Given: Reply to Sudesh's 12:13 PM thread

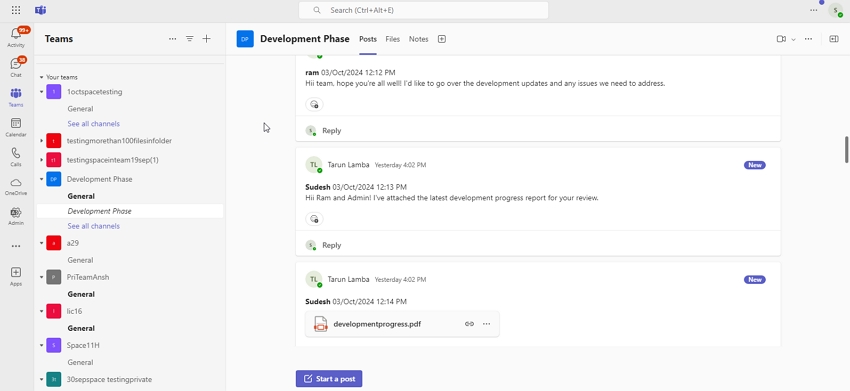Looking at the screenshot, I should tap(331, 245).
